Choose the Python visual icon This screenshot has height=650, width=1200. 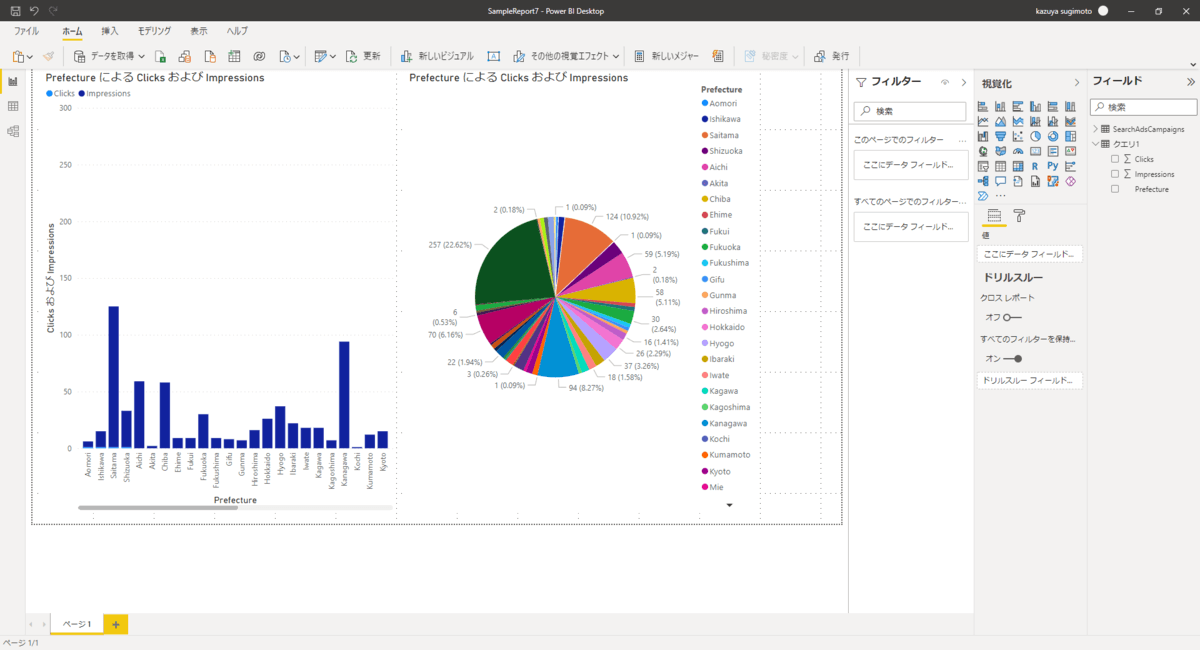coord(1053,166)
